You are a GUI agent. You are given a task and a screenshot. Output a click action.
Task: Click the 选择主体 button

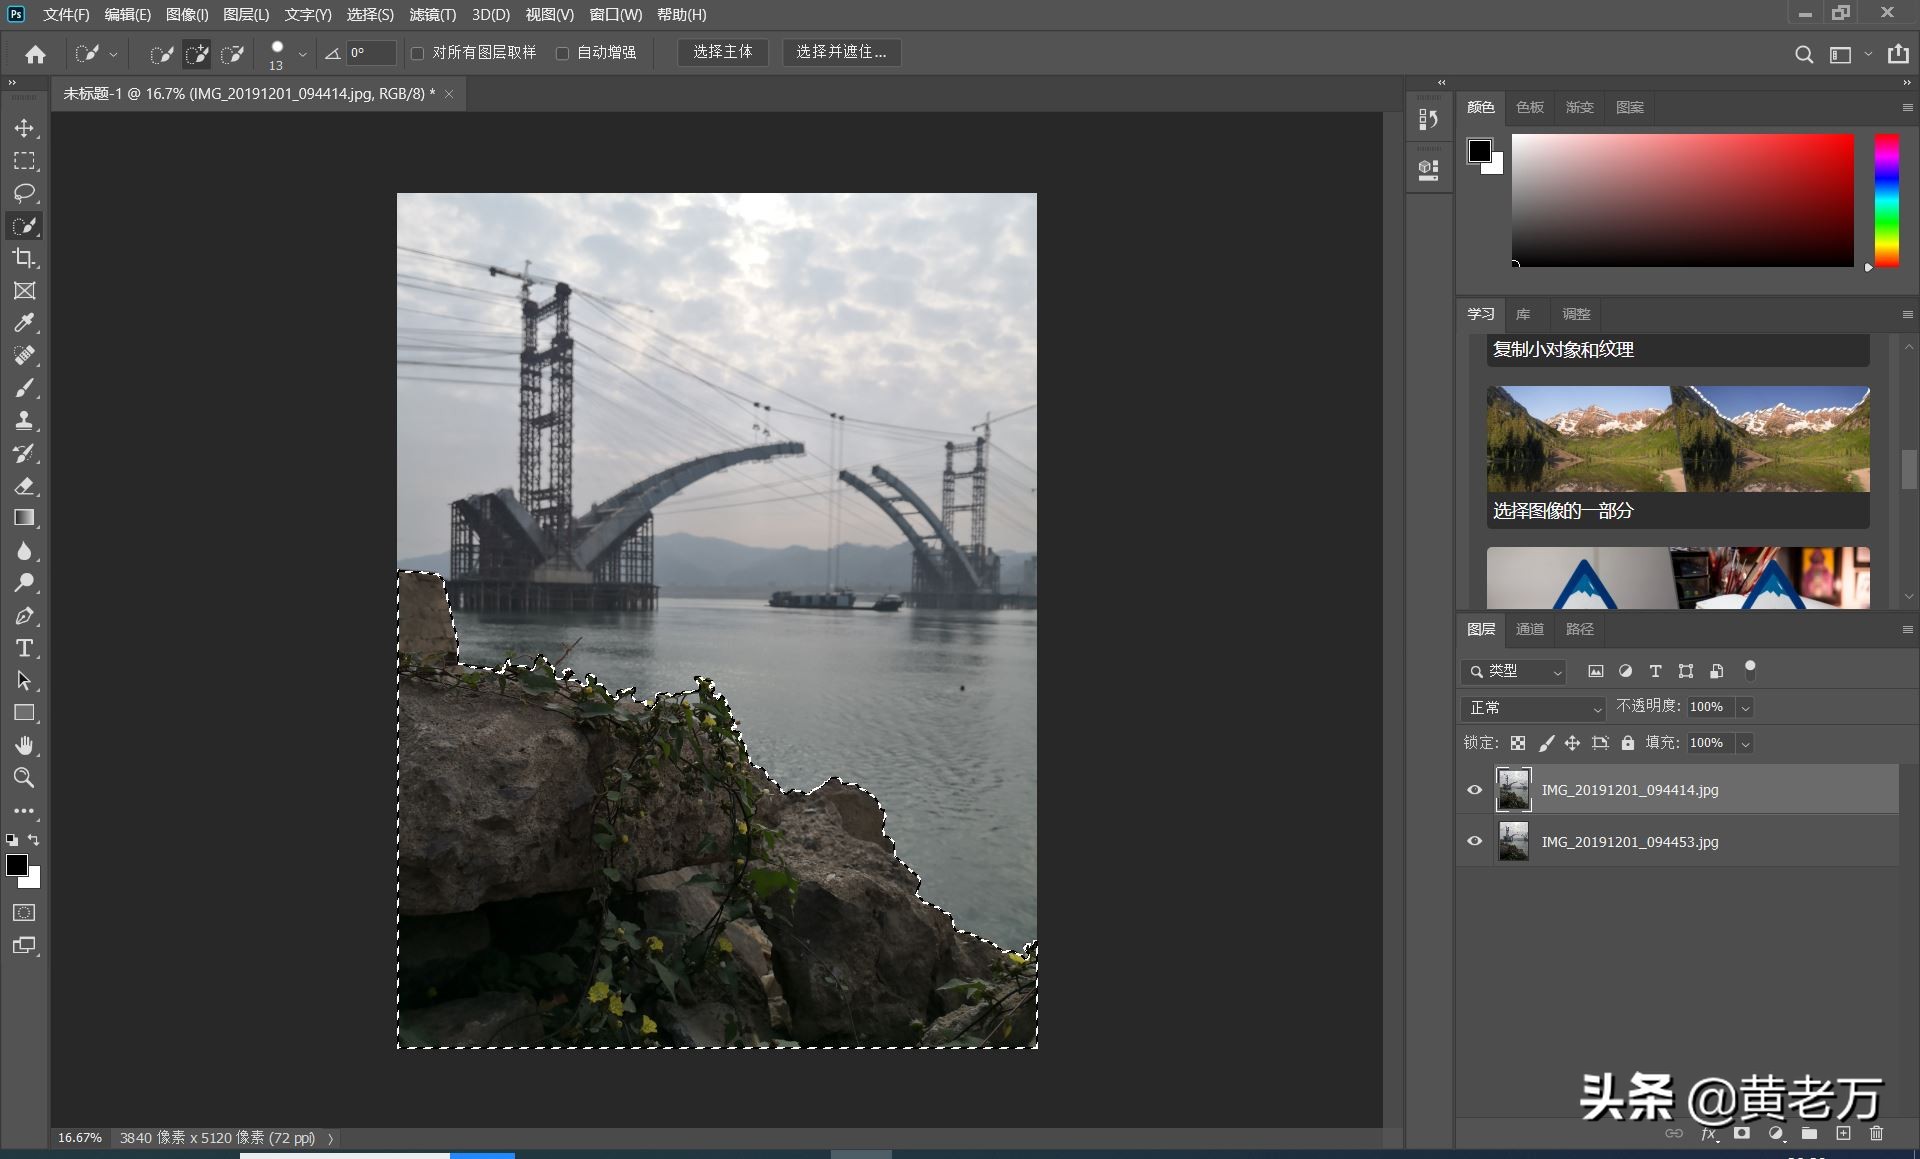point(722,52)
